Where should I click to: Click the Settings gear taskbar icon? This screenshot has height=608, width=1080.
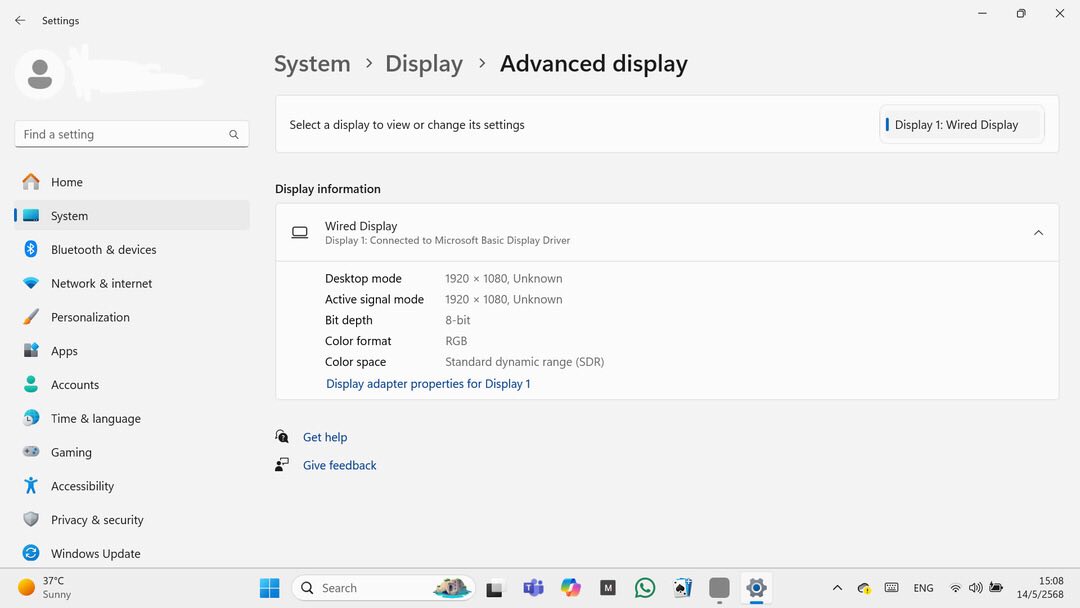tap(756, 588)
